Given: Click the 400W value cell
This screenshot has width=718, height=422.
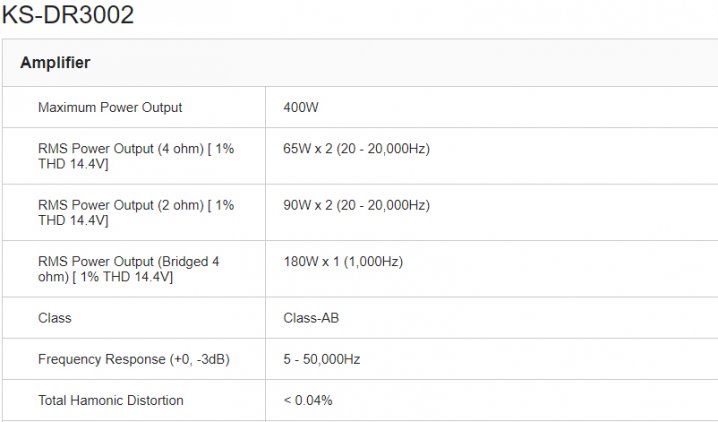Looking at the screenshot, I should pos(300,107).
